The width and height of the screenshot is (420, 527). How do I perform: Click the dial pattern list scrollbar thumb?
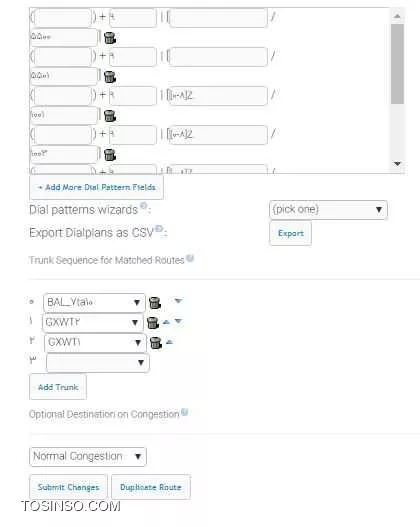(x=397, y=64)
